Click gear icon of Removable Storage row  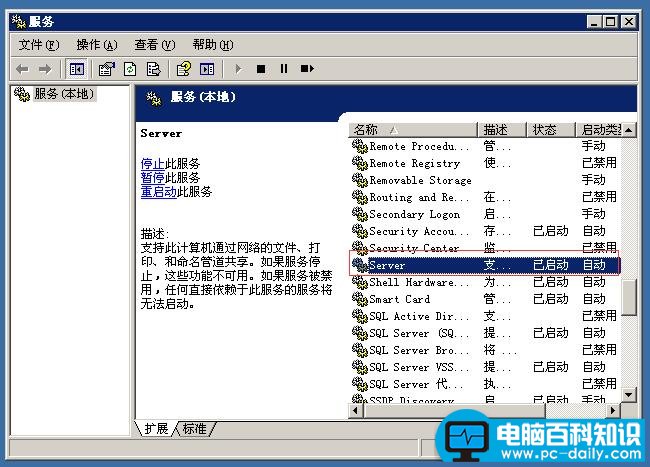360,180
